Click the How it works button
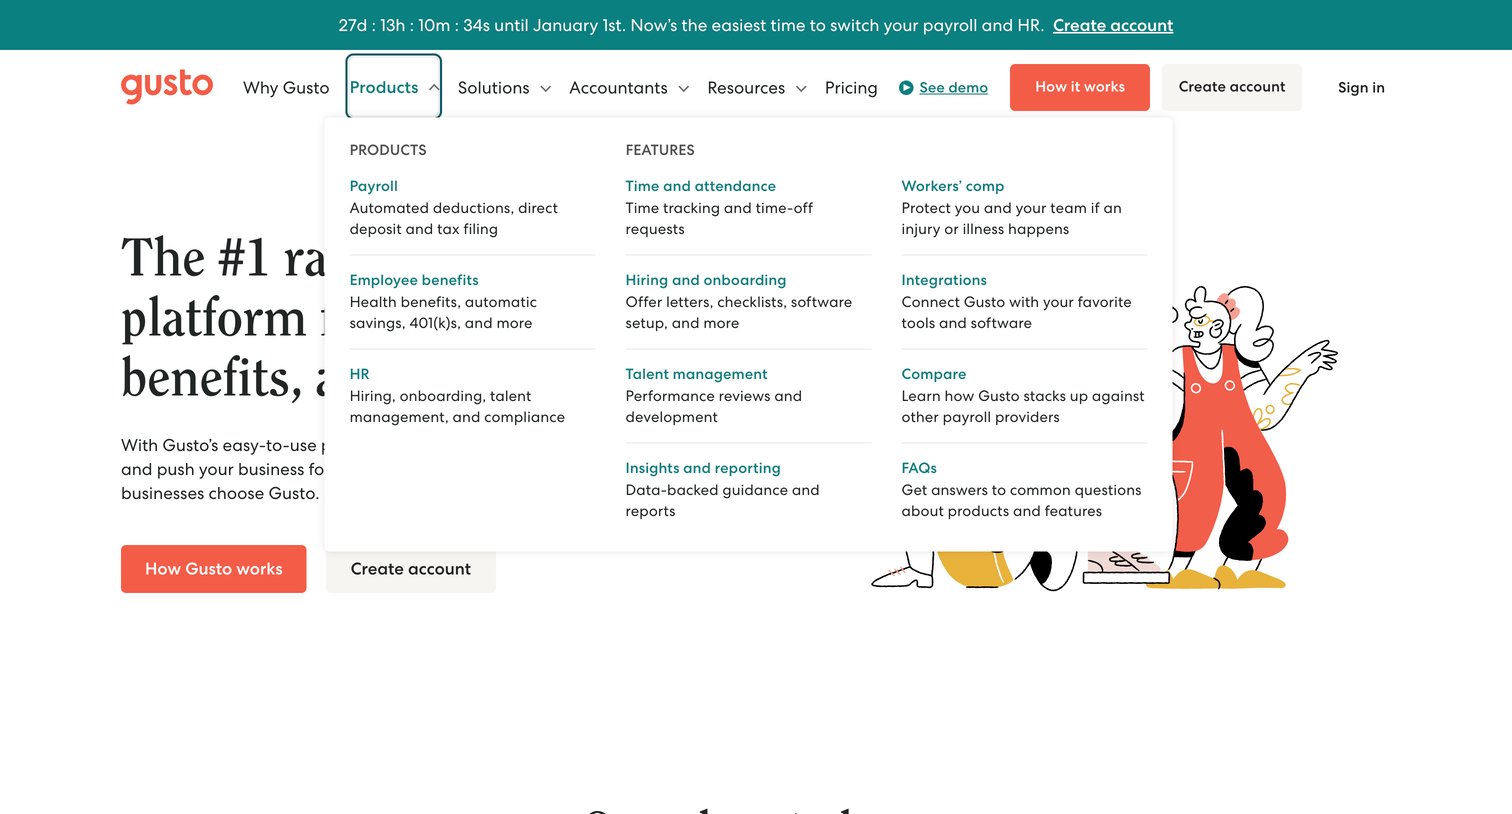 [1080, 87]
